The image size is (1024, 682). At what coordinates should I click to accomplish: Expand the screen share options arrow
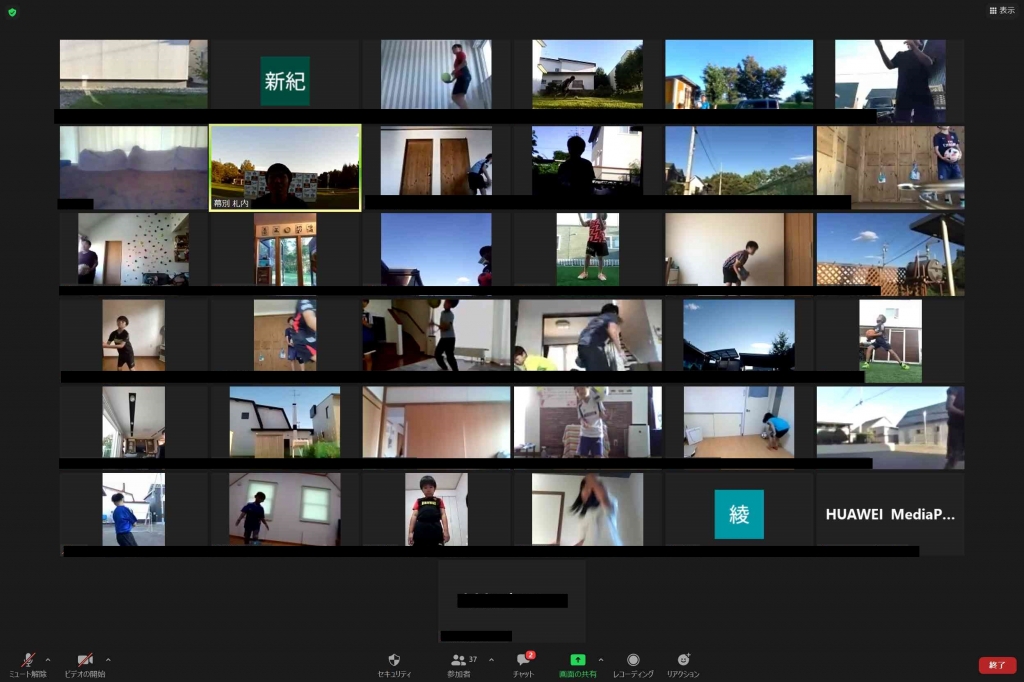(x=601, y=660)
